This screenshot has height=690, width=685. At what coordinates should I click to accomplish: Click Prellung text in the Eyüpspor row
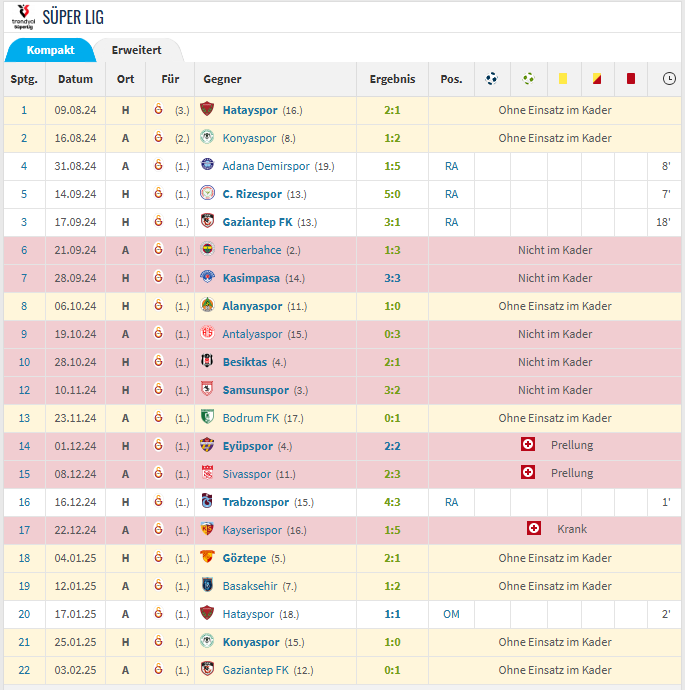coord(572,445)
